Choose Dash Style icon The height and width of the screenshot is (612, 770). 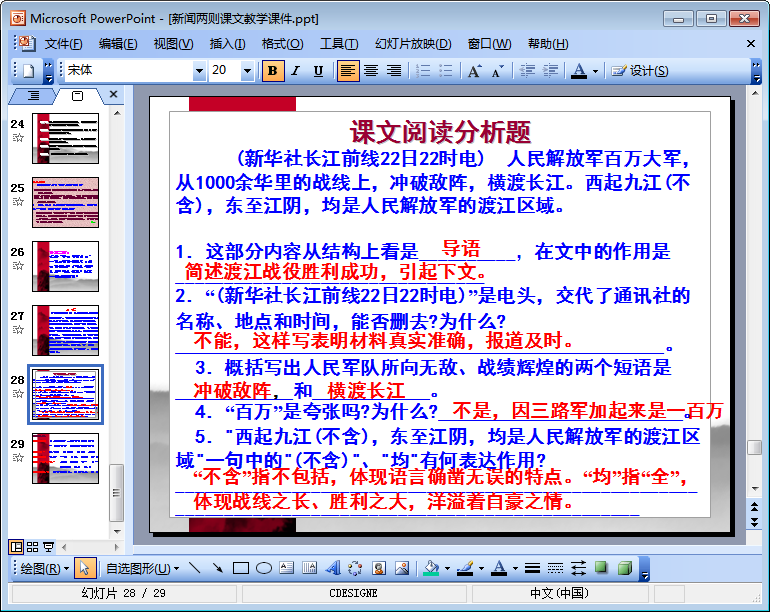click(555, 568)
